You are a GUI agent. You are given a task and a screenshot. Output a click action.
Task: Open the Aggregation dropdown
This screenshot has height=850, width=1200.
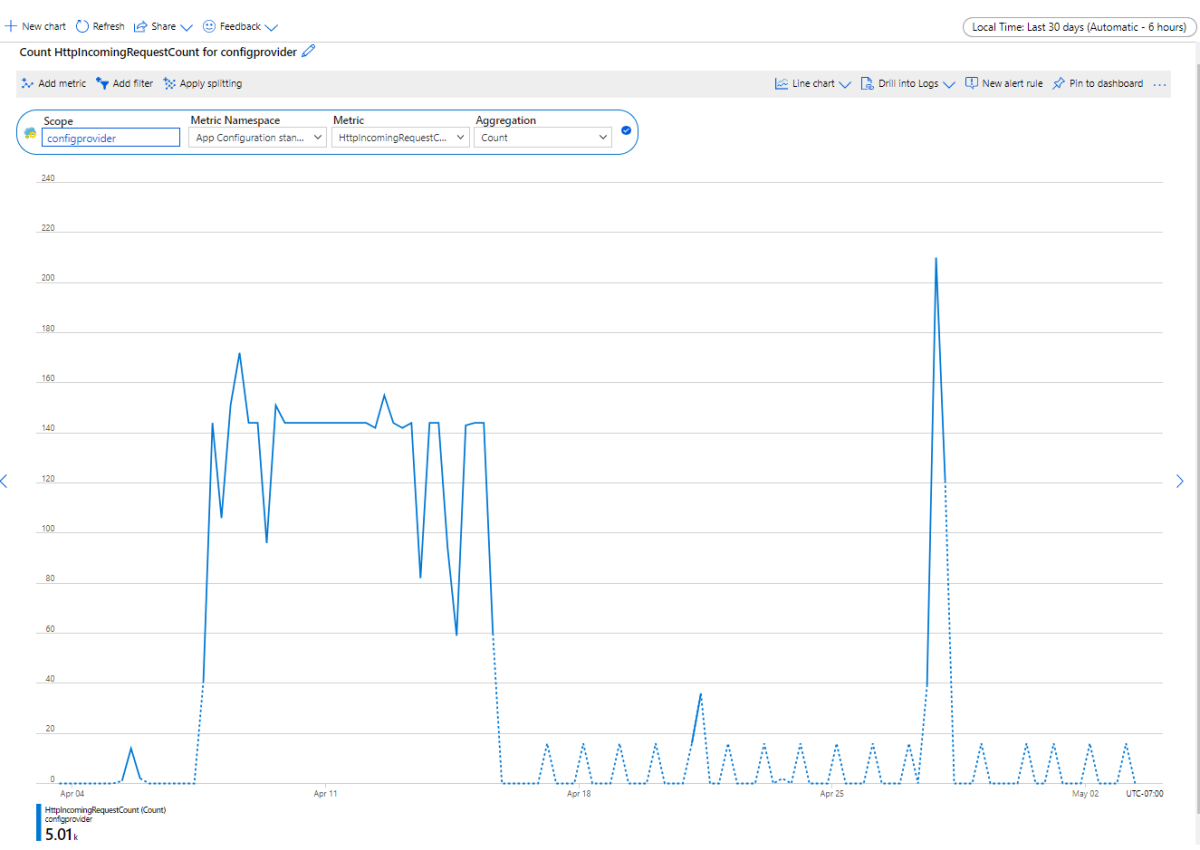(543, 136)
